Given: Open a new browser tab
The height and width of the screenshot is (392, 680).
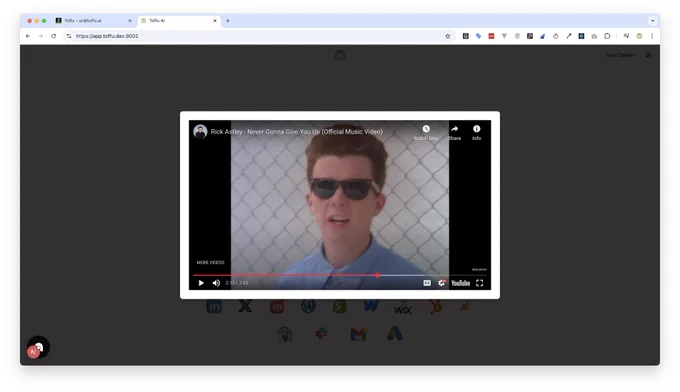Looking at the screenshot, I should pos(228,20).
